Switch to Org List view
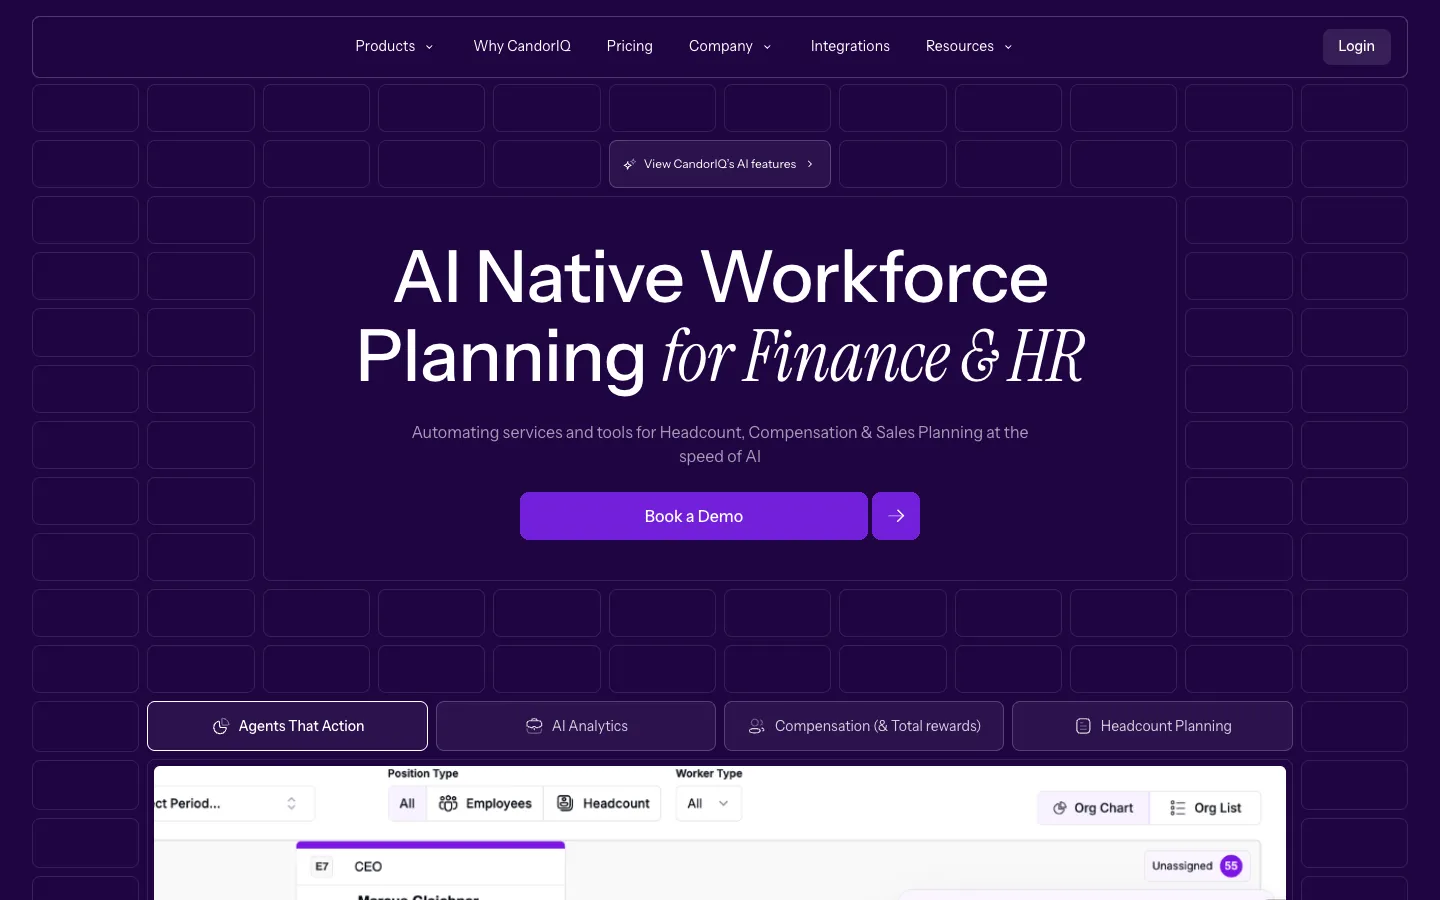 (x=1206, y=808)
